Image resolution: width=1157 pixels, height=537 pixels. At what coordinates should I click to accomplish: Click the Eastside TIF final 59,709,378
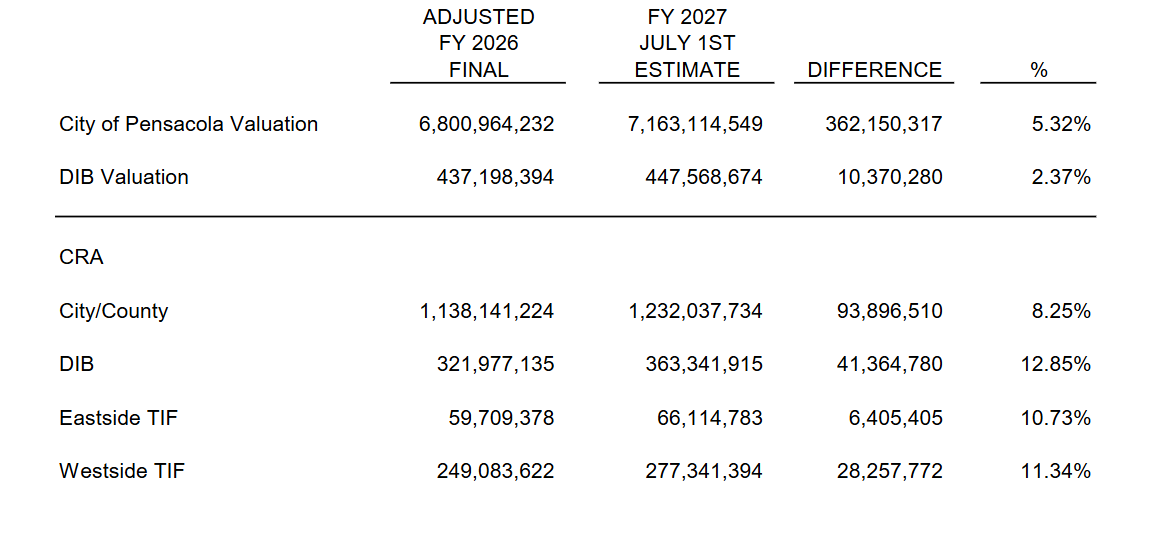(x=502, y=419)
